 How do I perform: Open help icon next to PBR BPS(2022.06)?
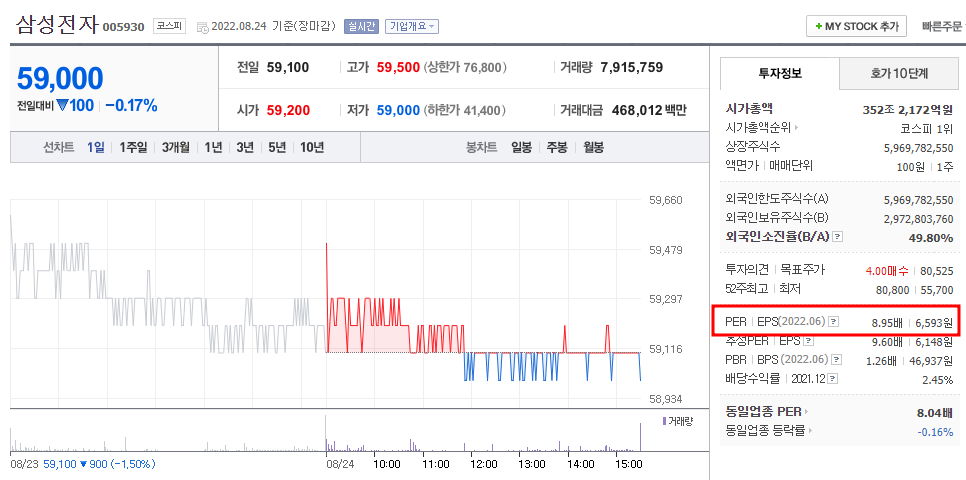point(837,360)
